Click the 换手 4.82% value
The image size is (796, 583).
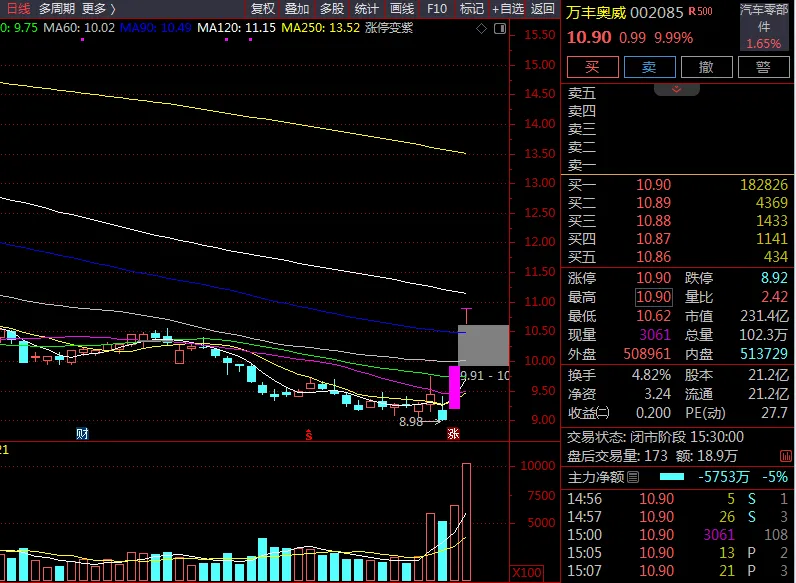(x=651, y=375)
